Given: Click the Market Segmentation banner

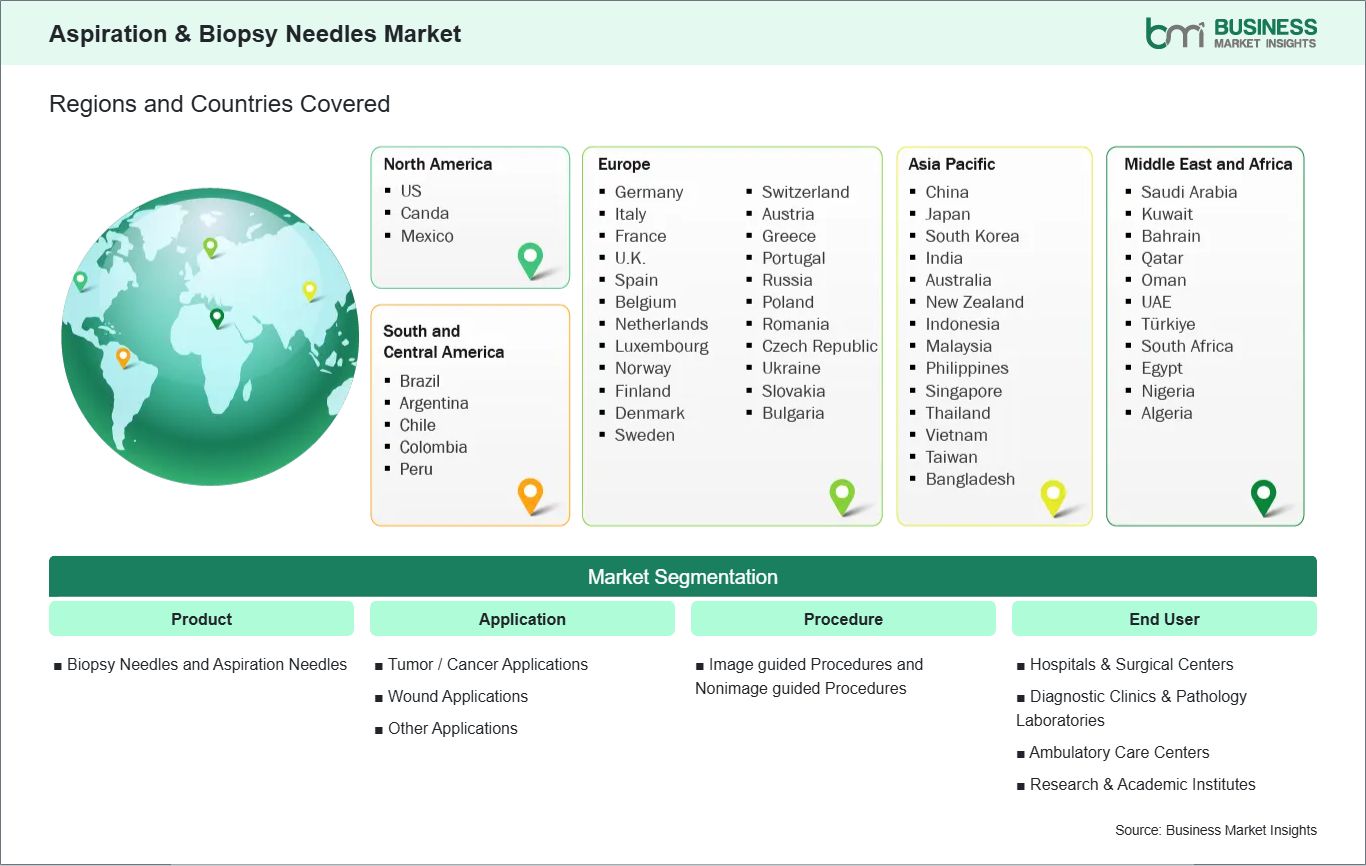Looking at the screenshot, I should (x=682, y=577).
